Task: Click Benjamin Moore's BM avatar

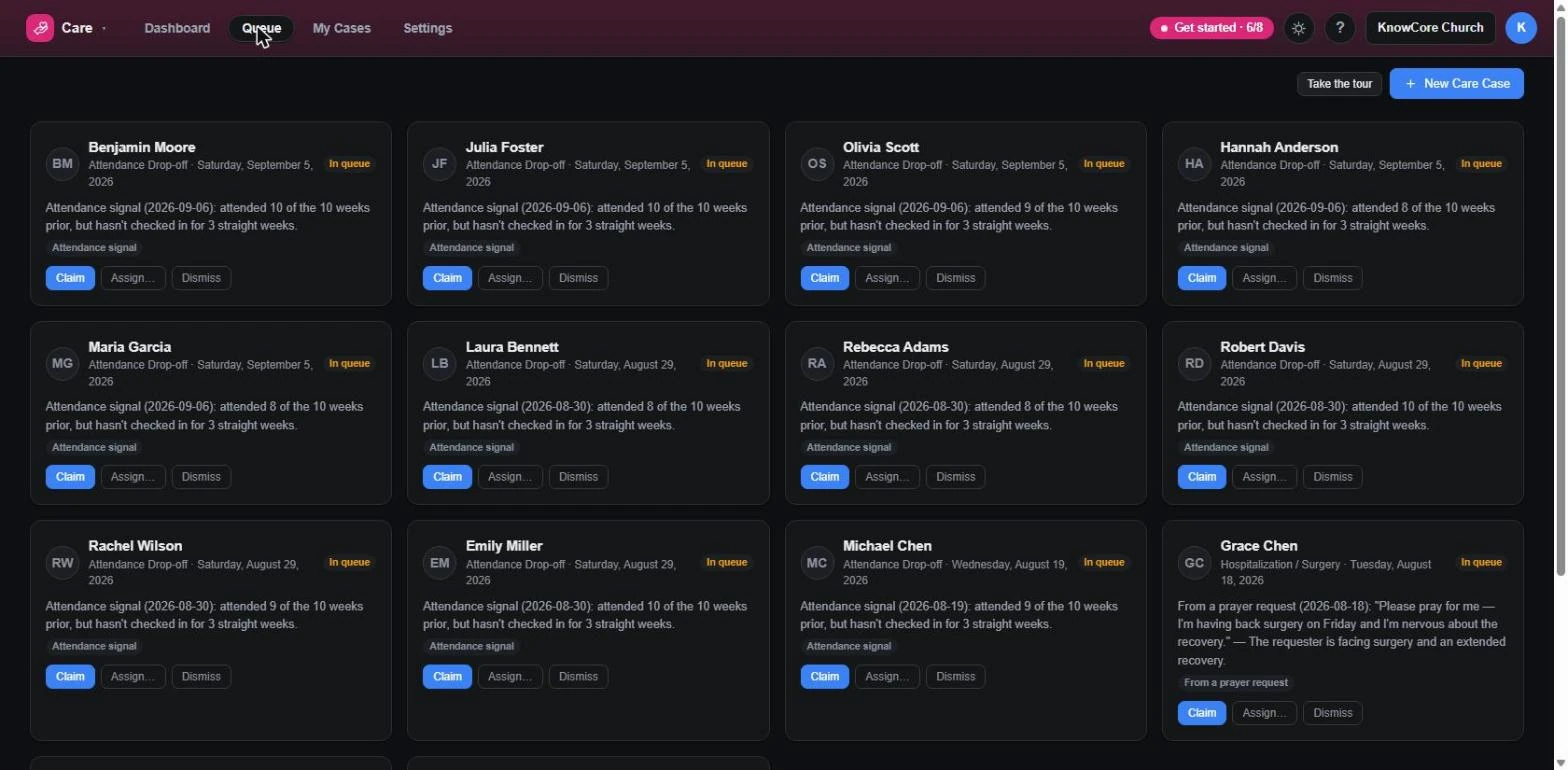Action: 62,164
